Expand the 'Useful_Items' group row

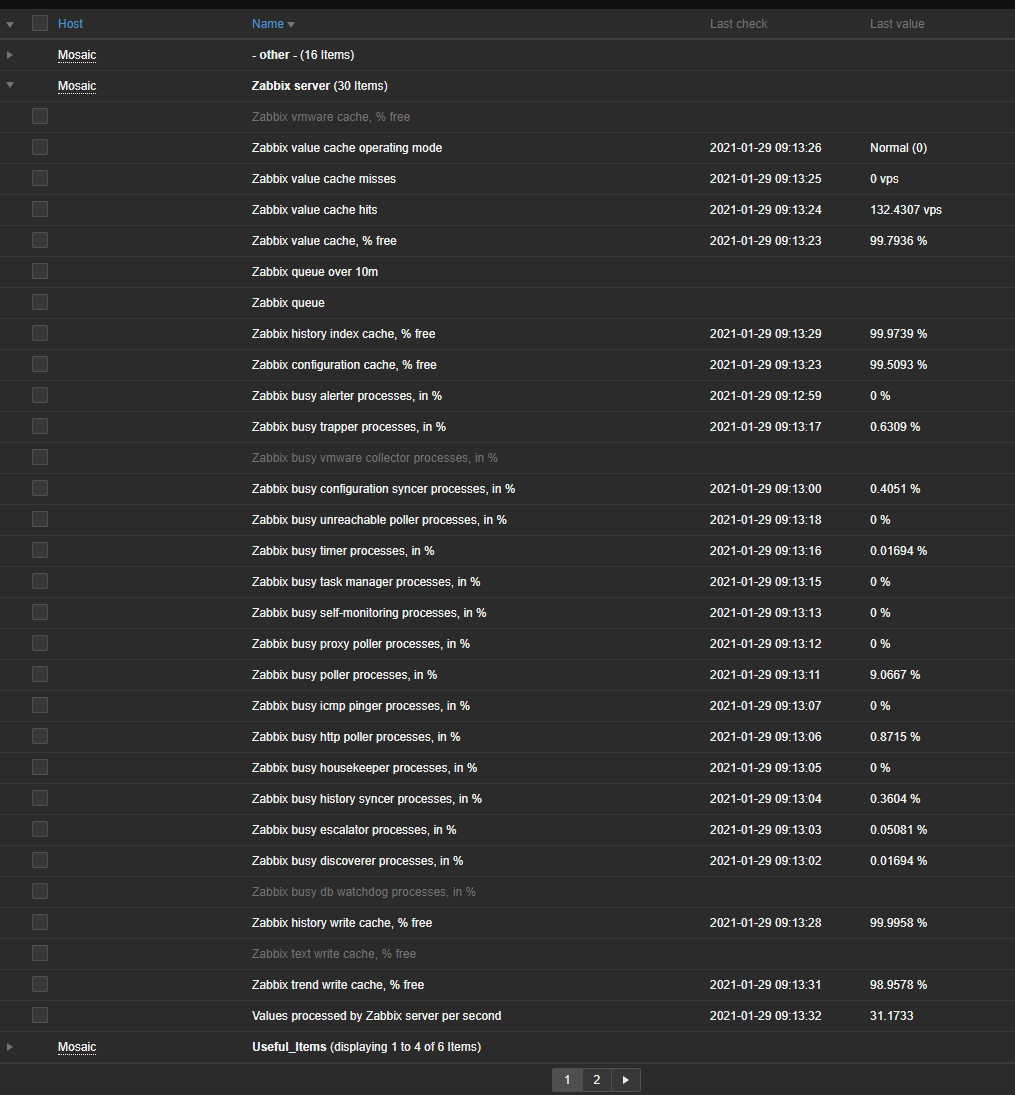point(9,1046)
